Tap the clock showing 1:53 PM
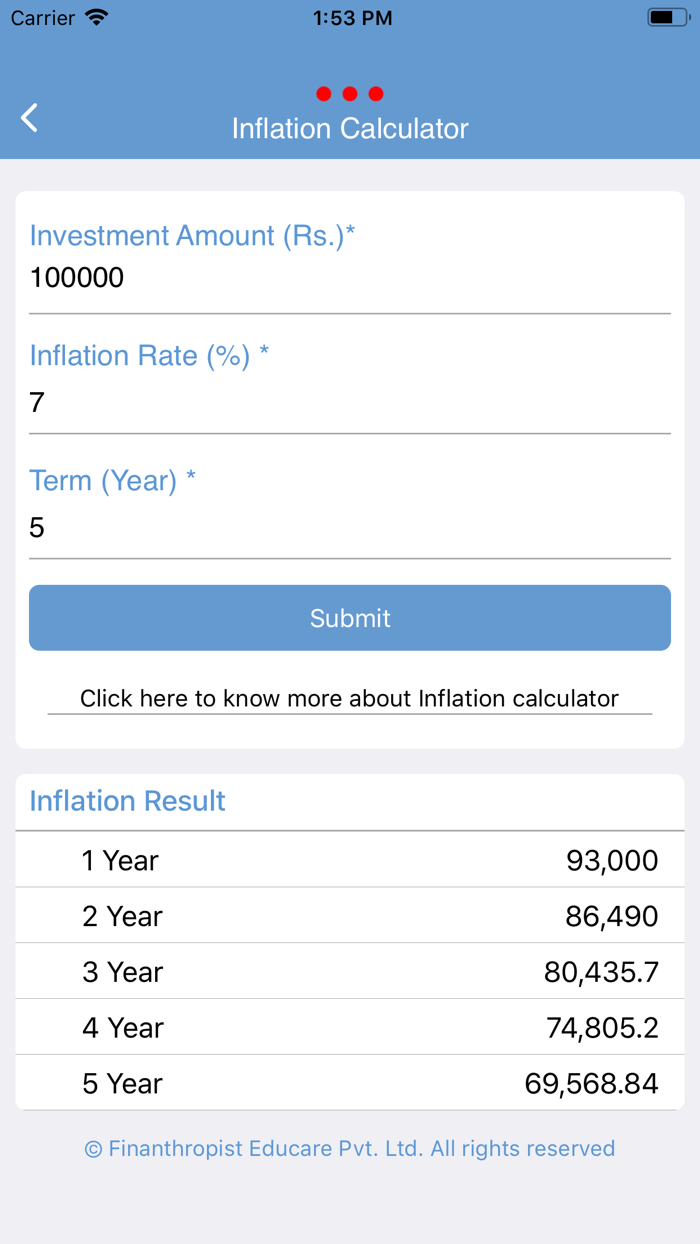The width and height of the screenshot is (700, 1244). click(353, 17)
